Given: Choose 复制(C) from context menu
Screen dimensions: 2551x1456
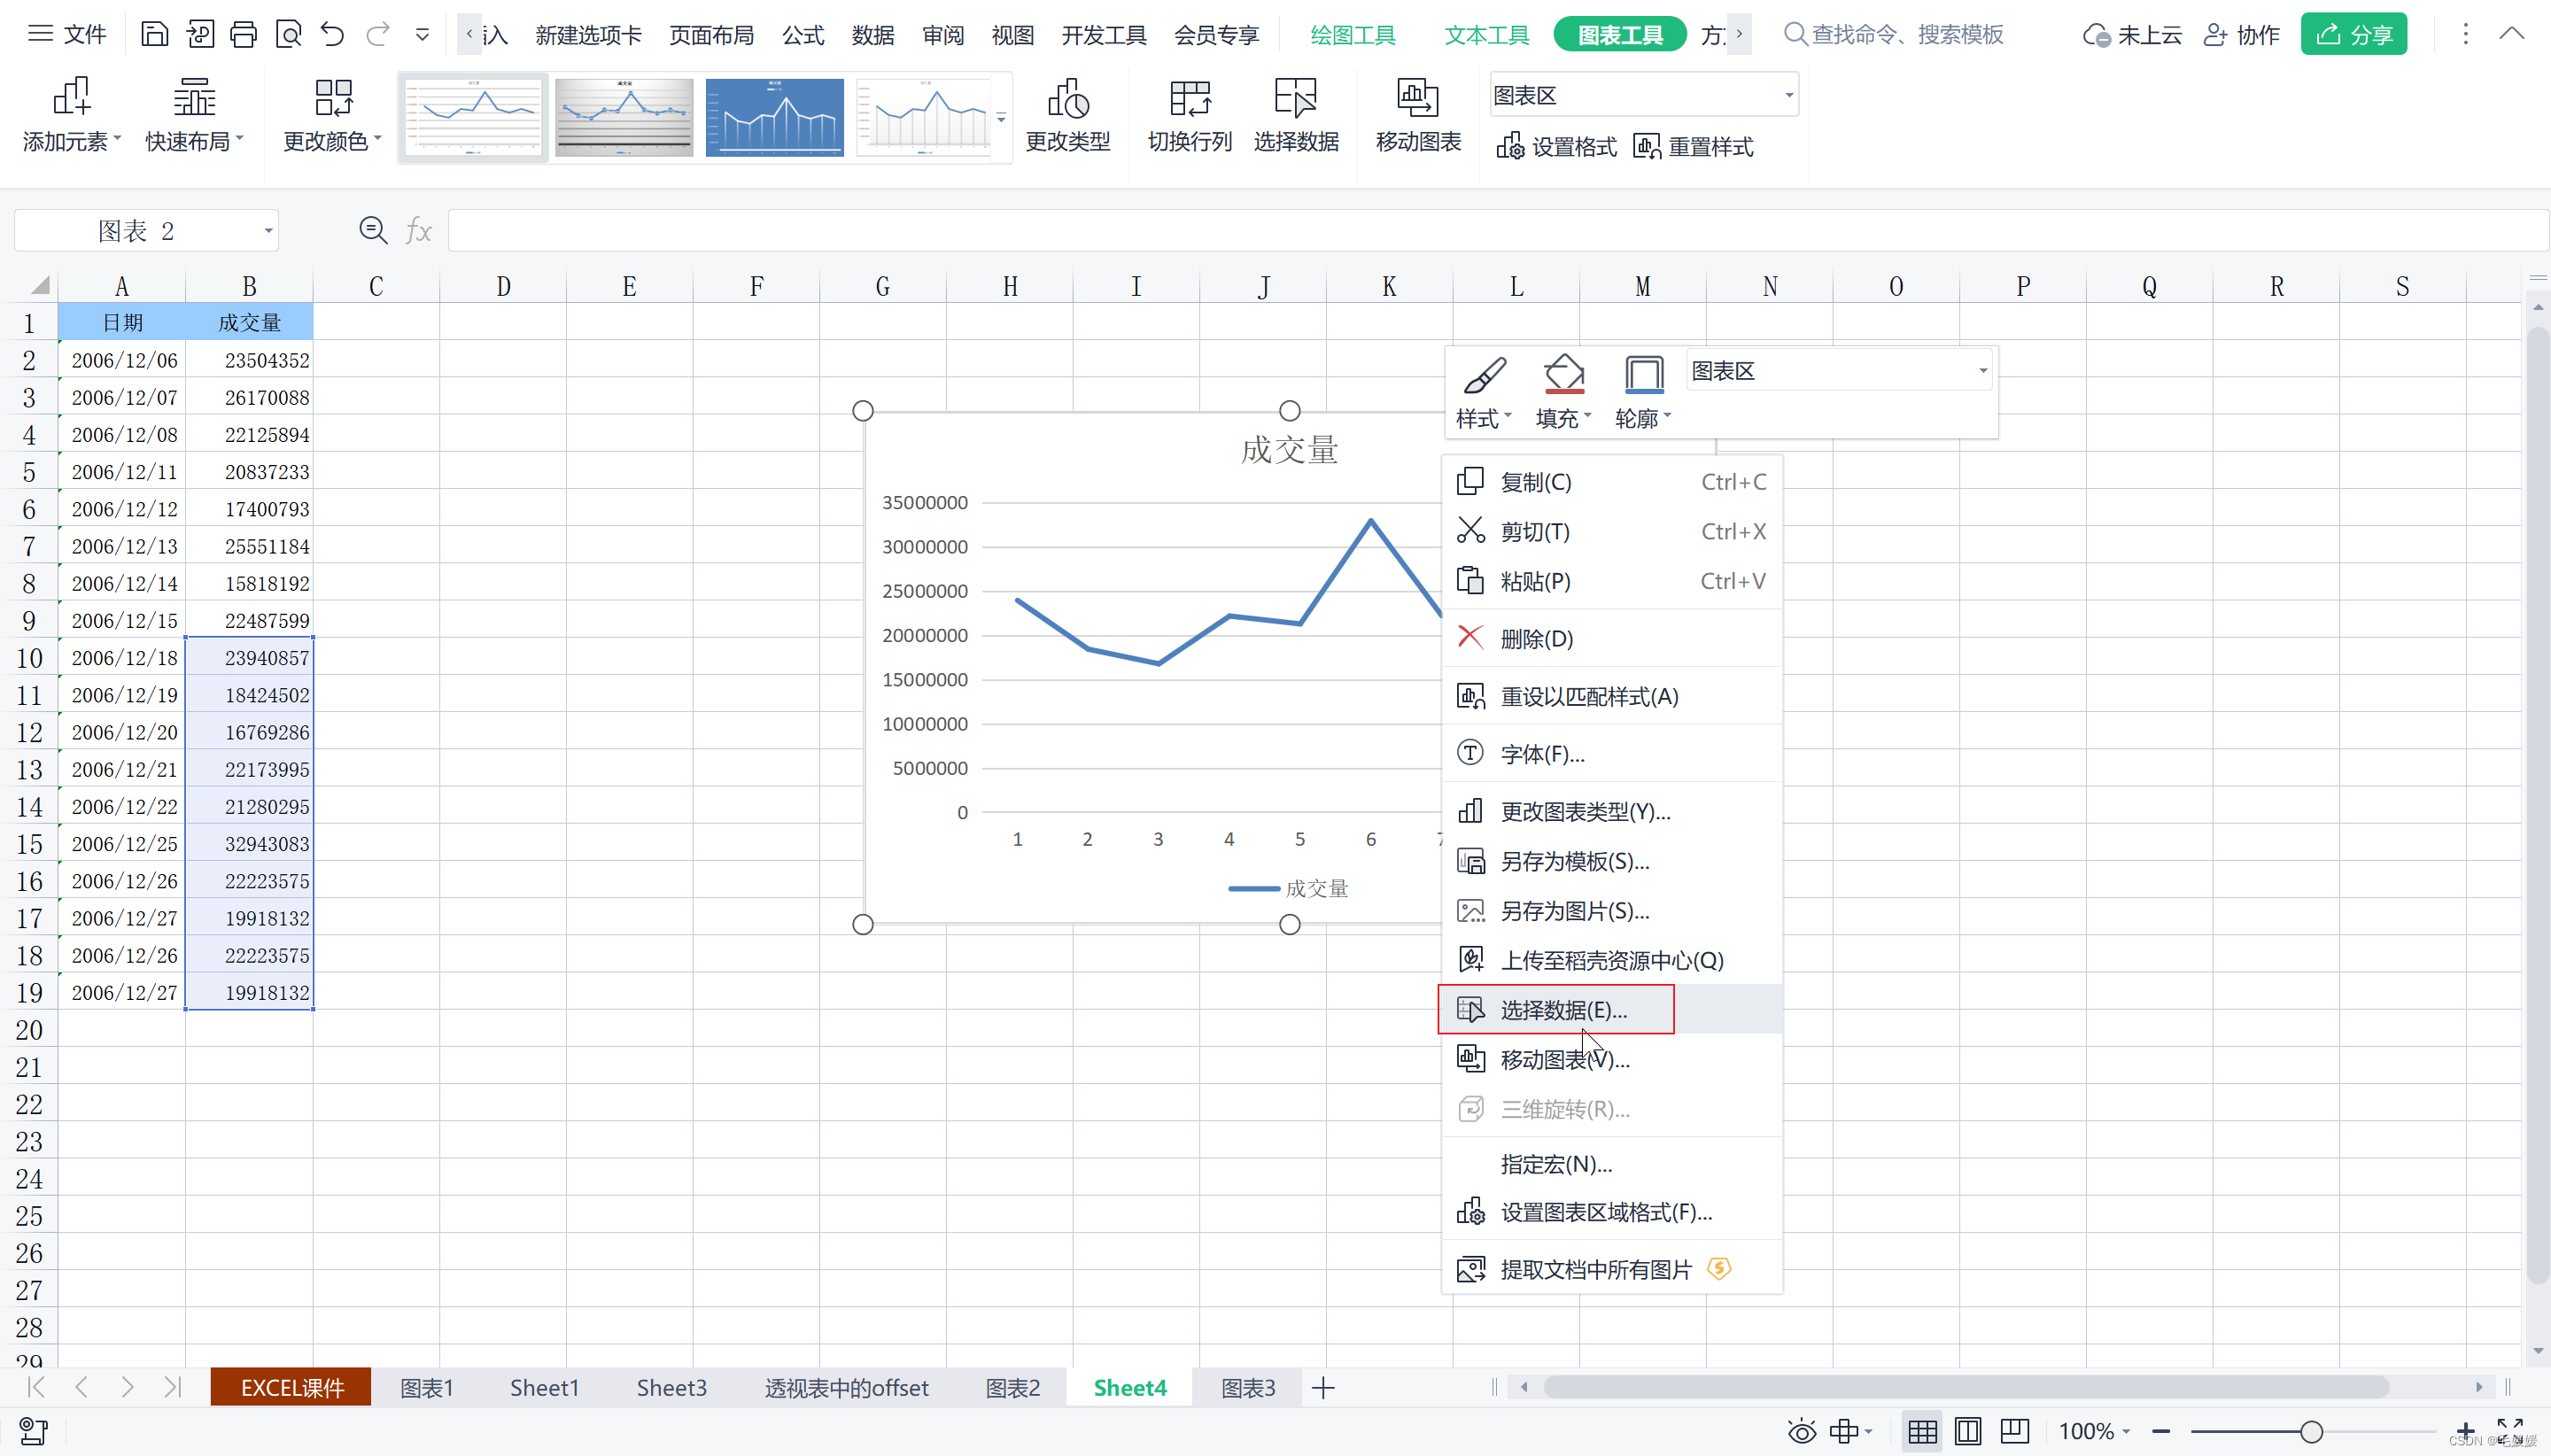Looking at the screenshot, I should click(1611, 482).
